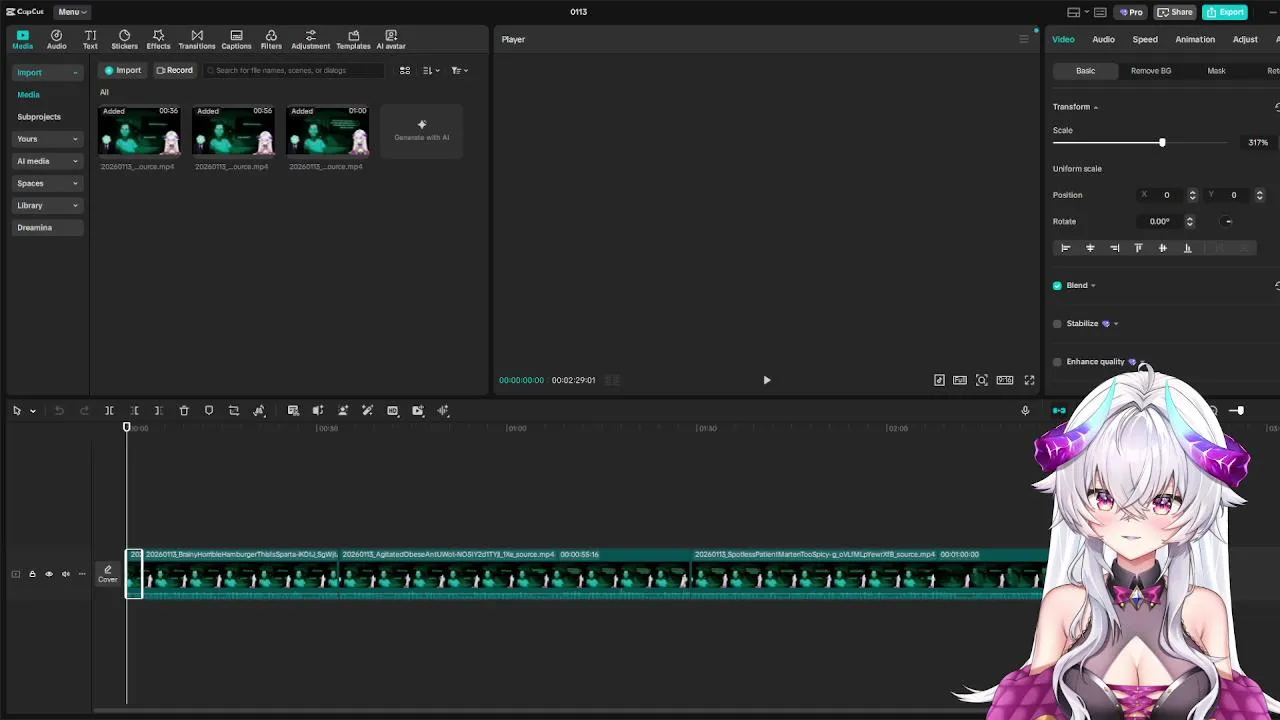Expand the Yours section
Screen dimensions: 1280x720
pyautogui.click(x=47, y=139)
